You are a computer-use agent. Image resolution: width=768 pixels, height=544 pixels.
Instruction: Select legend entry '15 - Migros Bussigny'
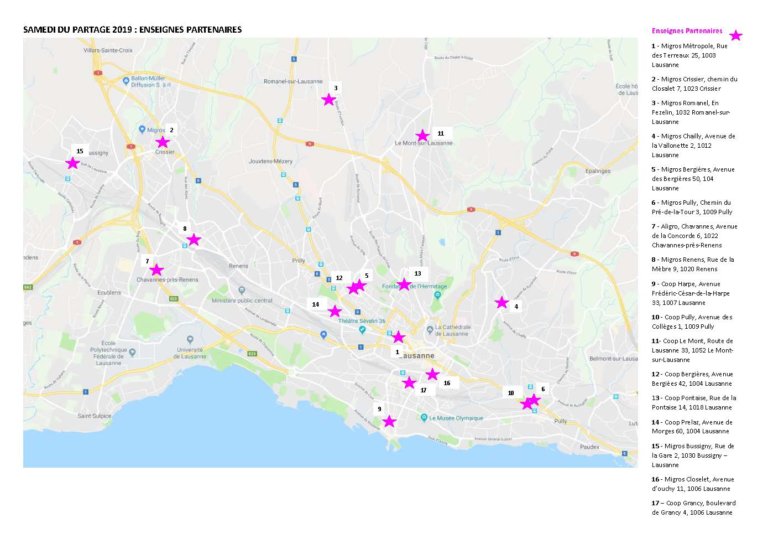point(693,455)
